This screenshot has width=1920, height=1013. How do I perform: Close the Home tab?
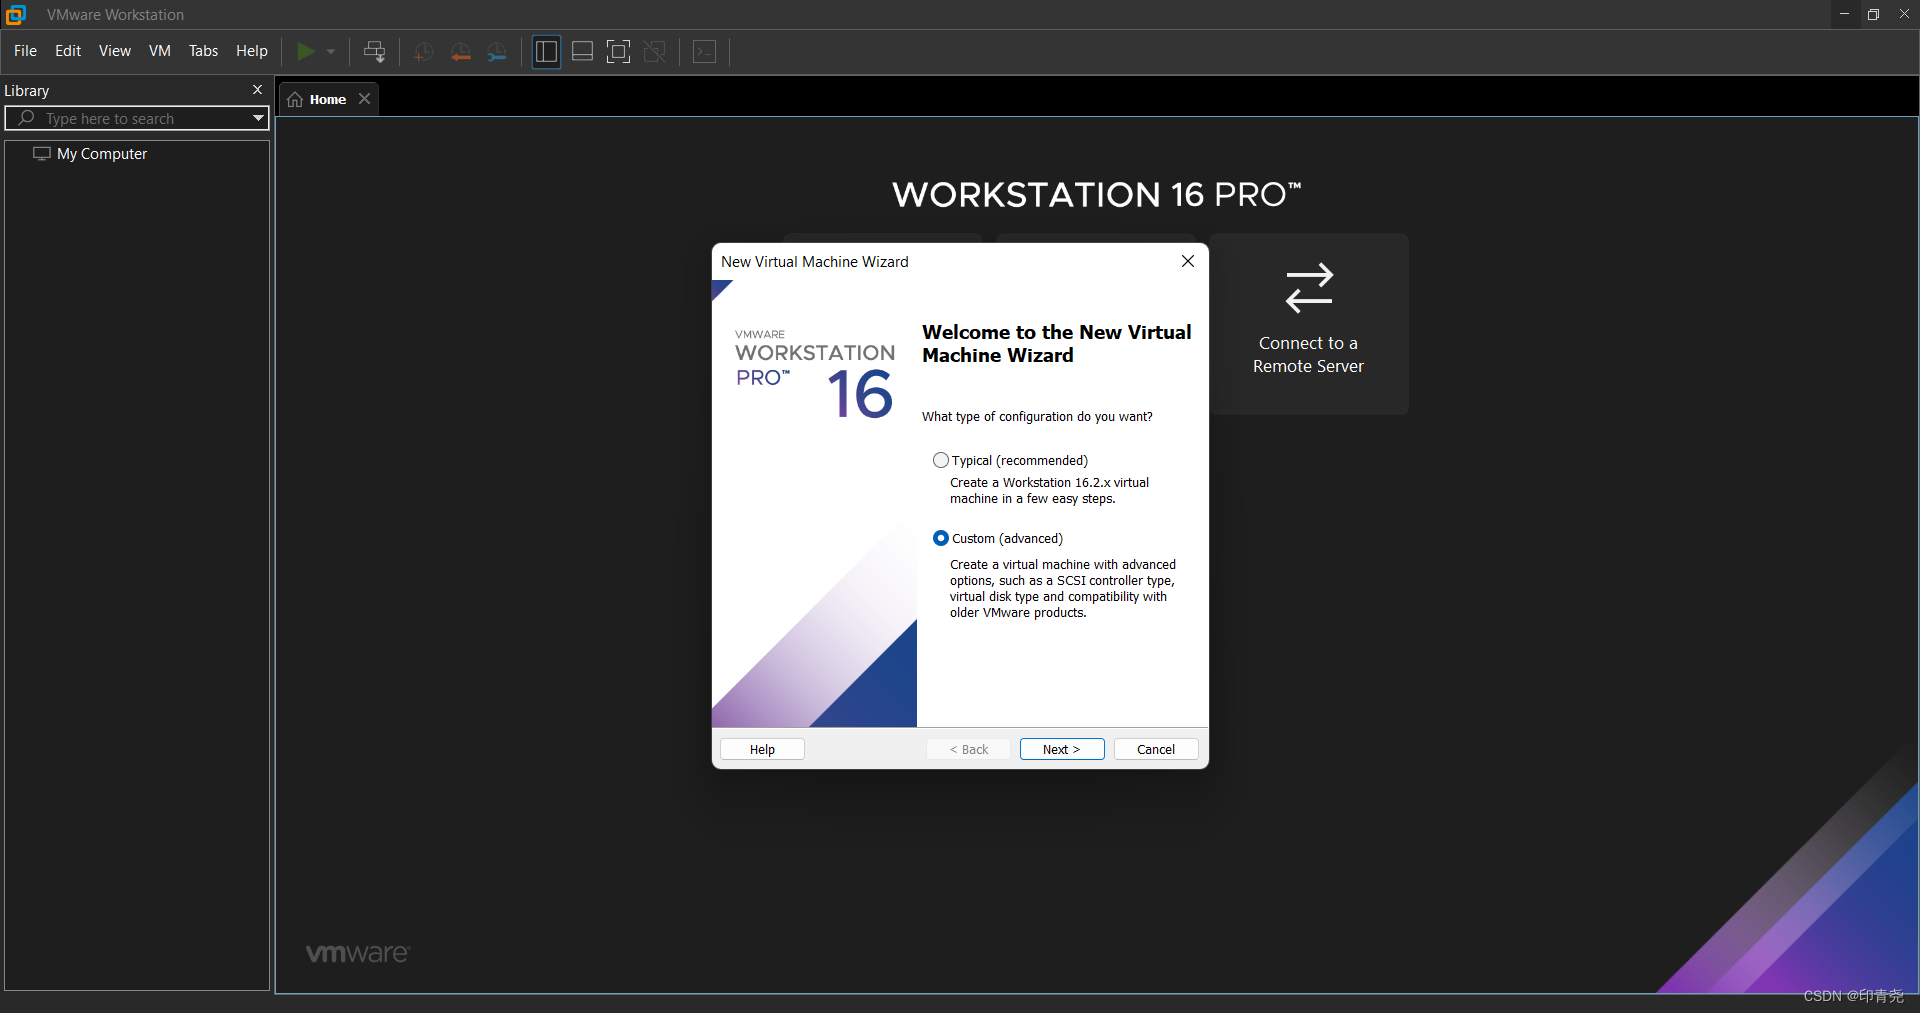coord(365,98)
